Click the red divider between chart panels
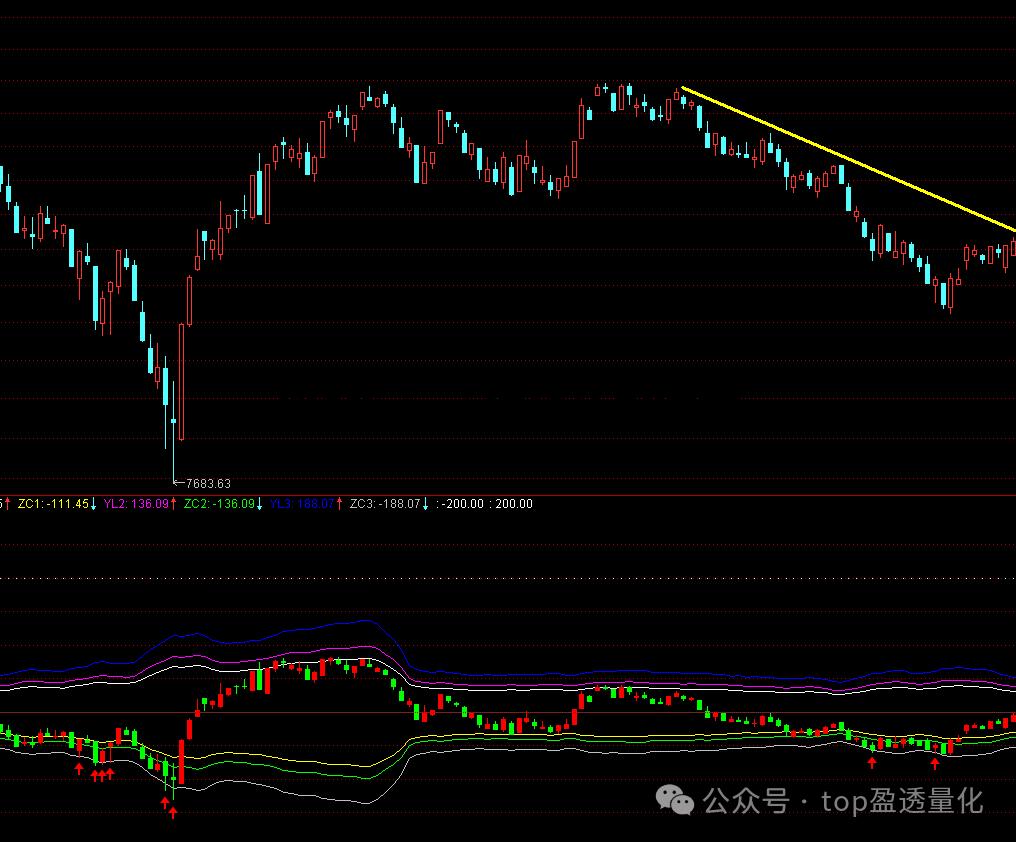 point(600,495)
